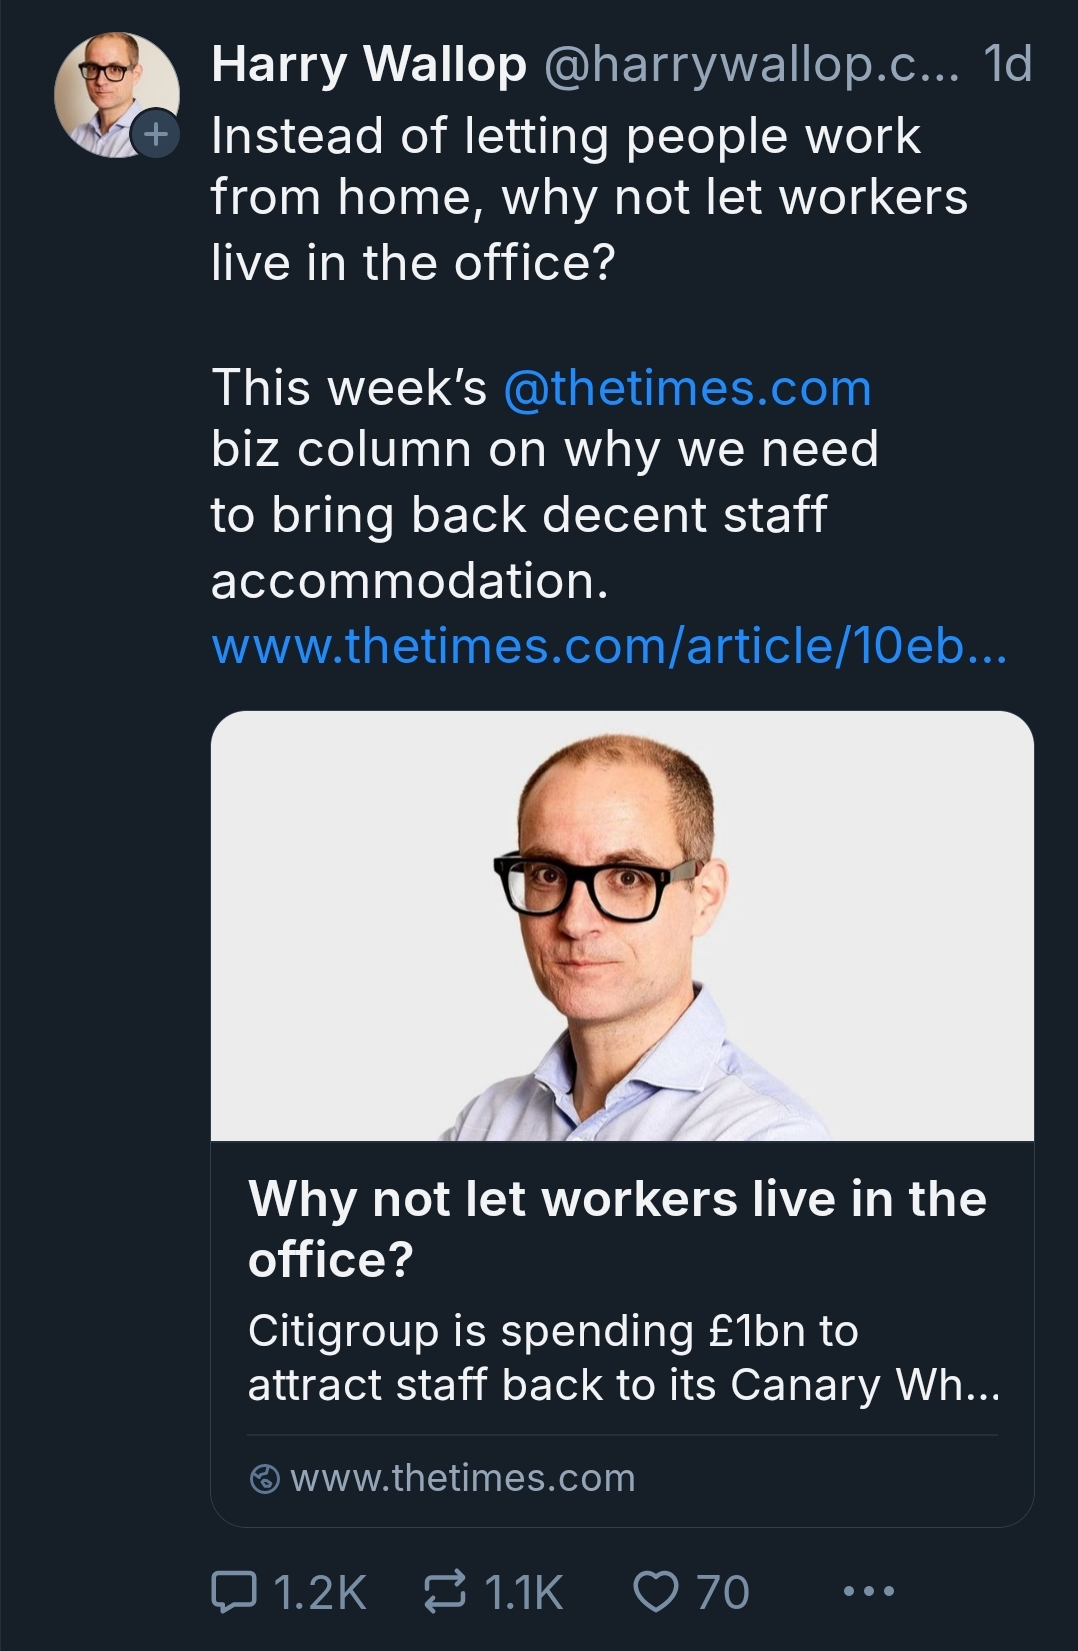Open the article preview image
The height and width of the screenshot is (1651, 1078).
click(622, 926)
